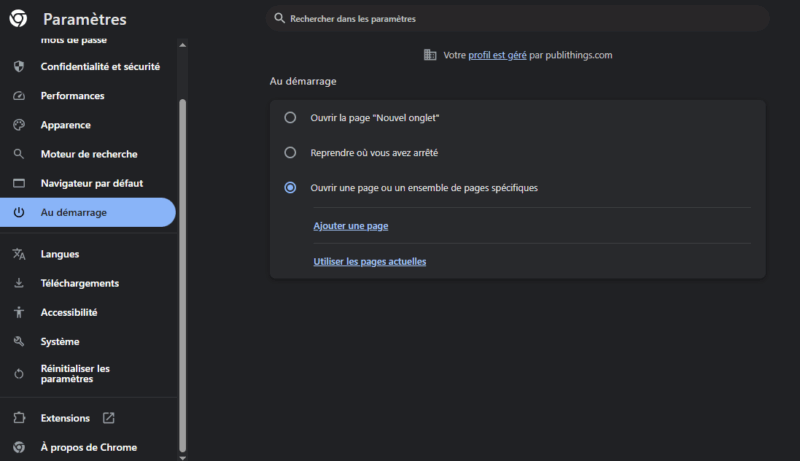Click the search magnifier icon in settings search bar

(x=279, y=18)
